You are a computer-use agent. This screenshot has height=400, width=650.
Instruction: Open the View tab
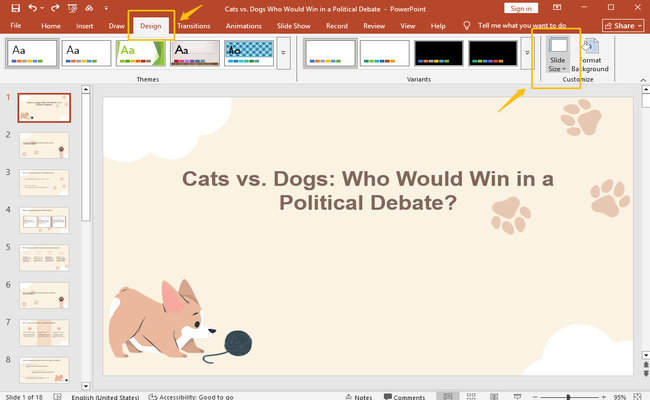(x=407, y=26)
